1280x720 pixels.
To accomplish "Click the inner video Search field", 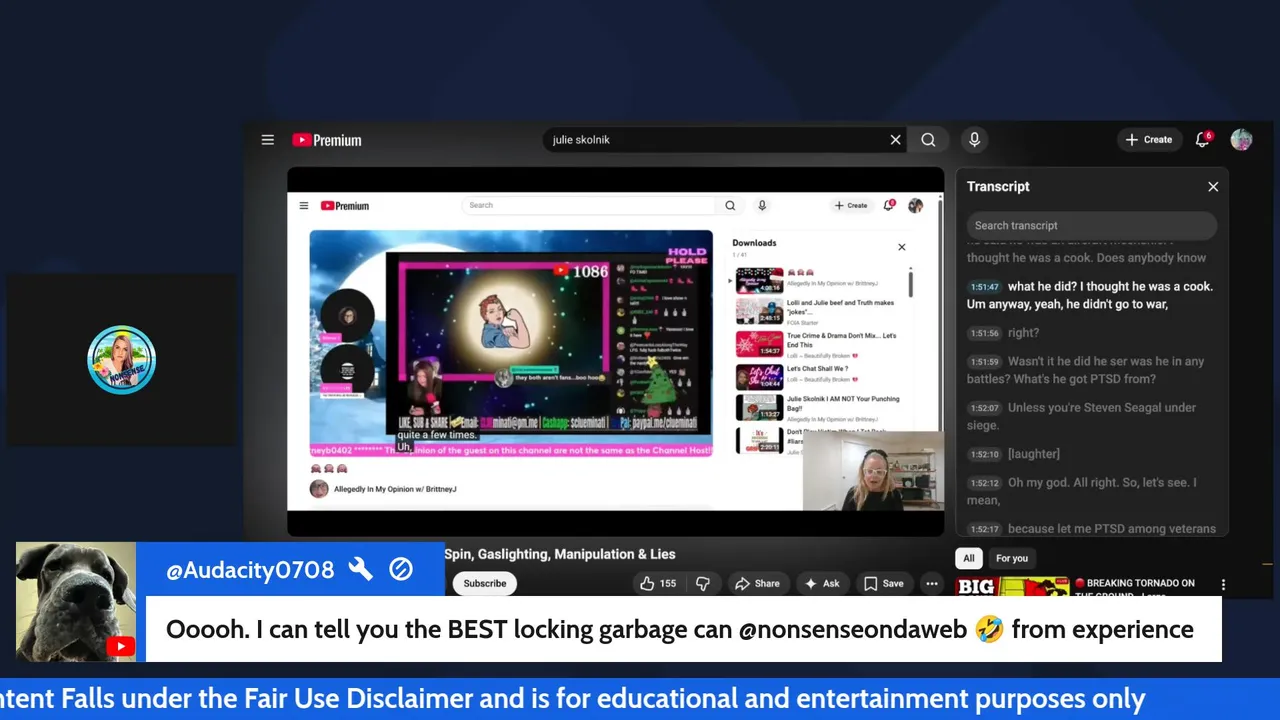I will 589,205.
